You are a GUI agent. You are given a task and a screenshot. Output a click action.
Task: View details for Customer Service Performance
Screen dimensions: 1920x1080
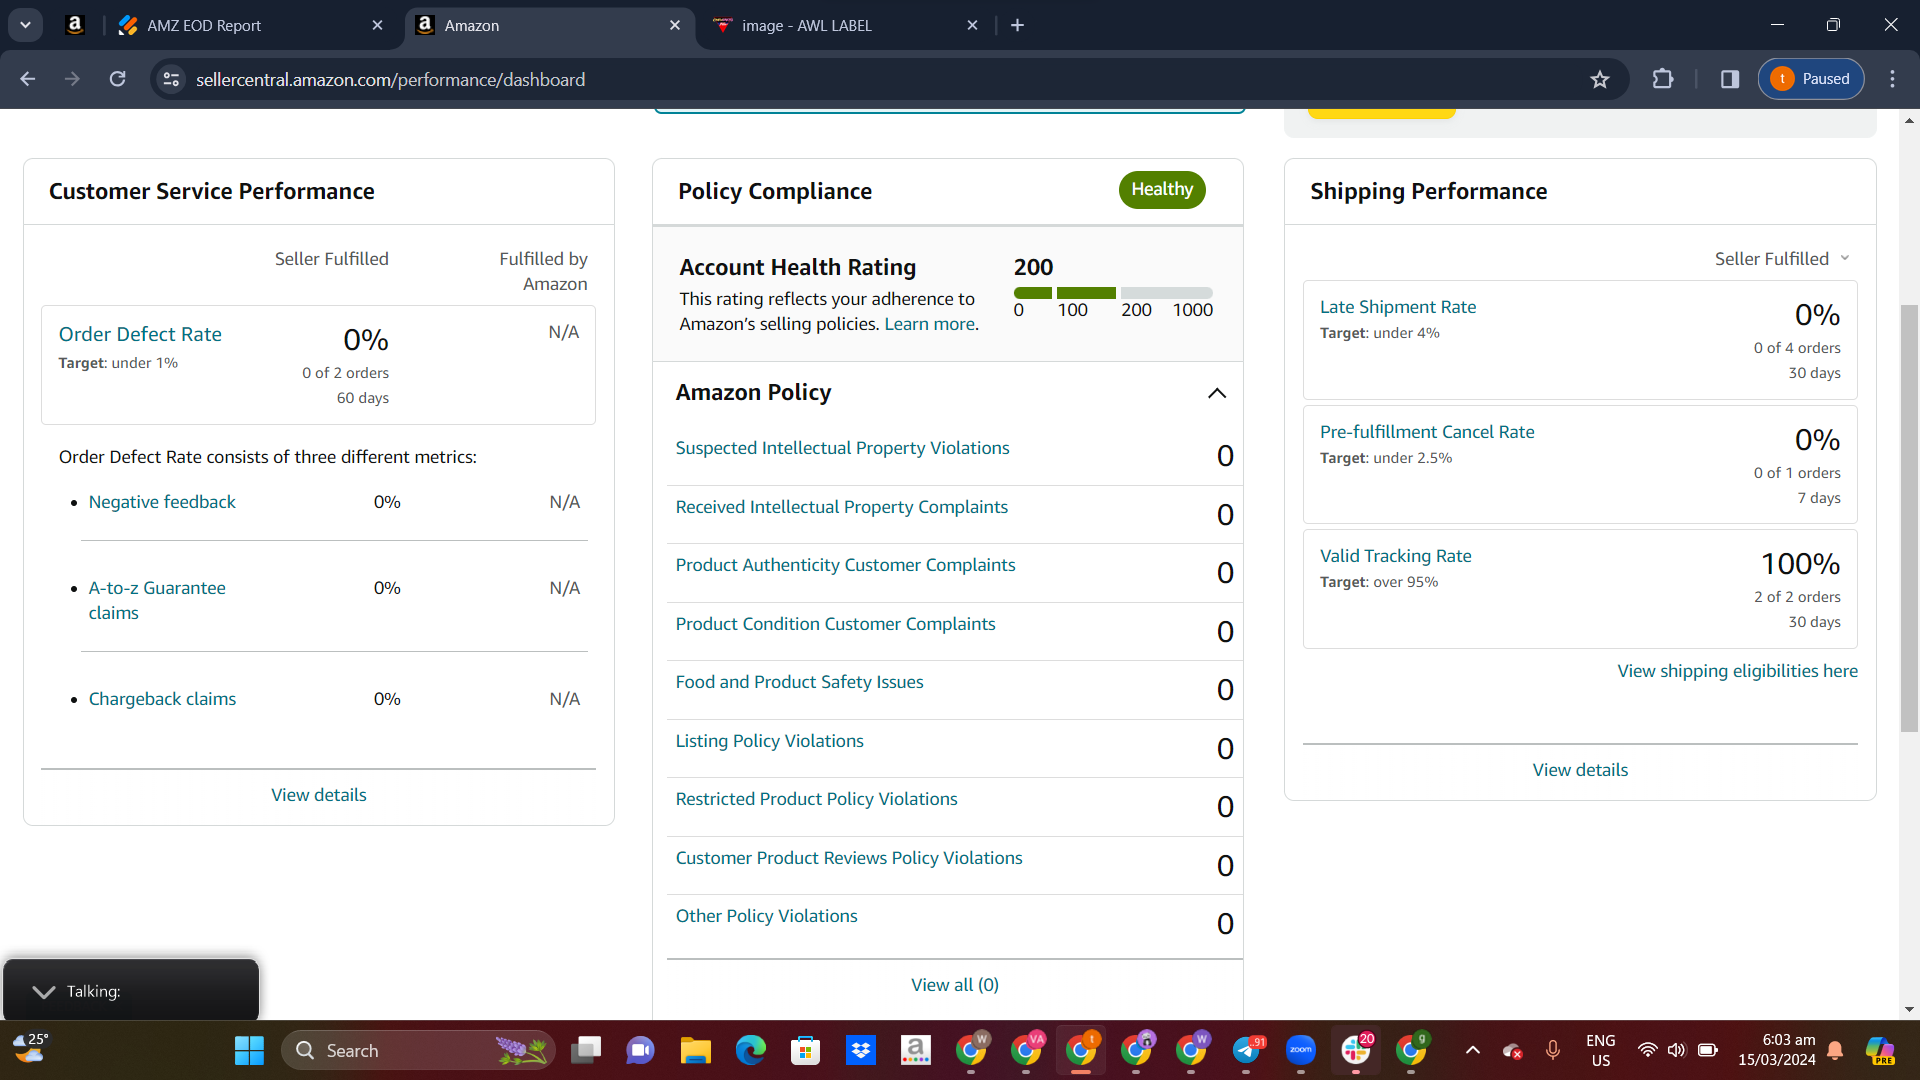tap(319, 795)
